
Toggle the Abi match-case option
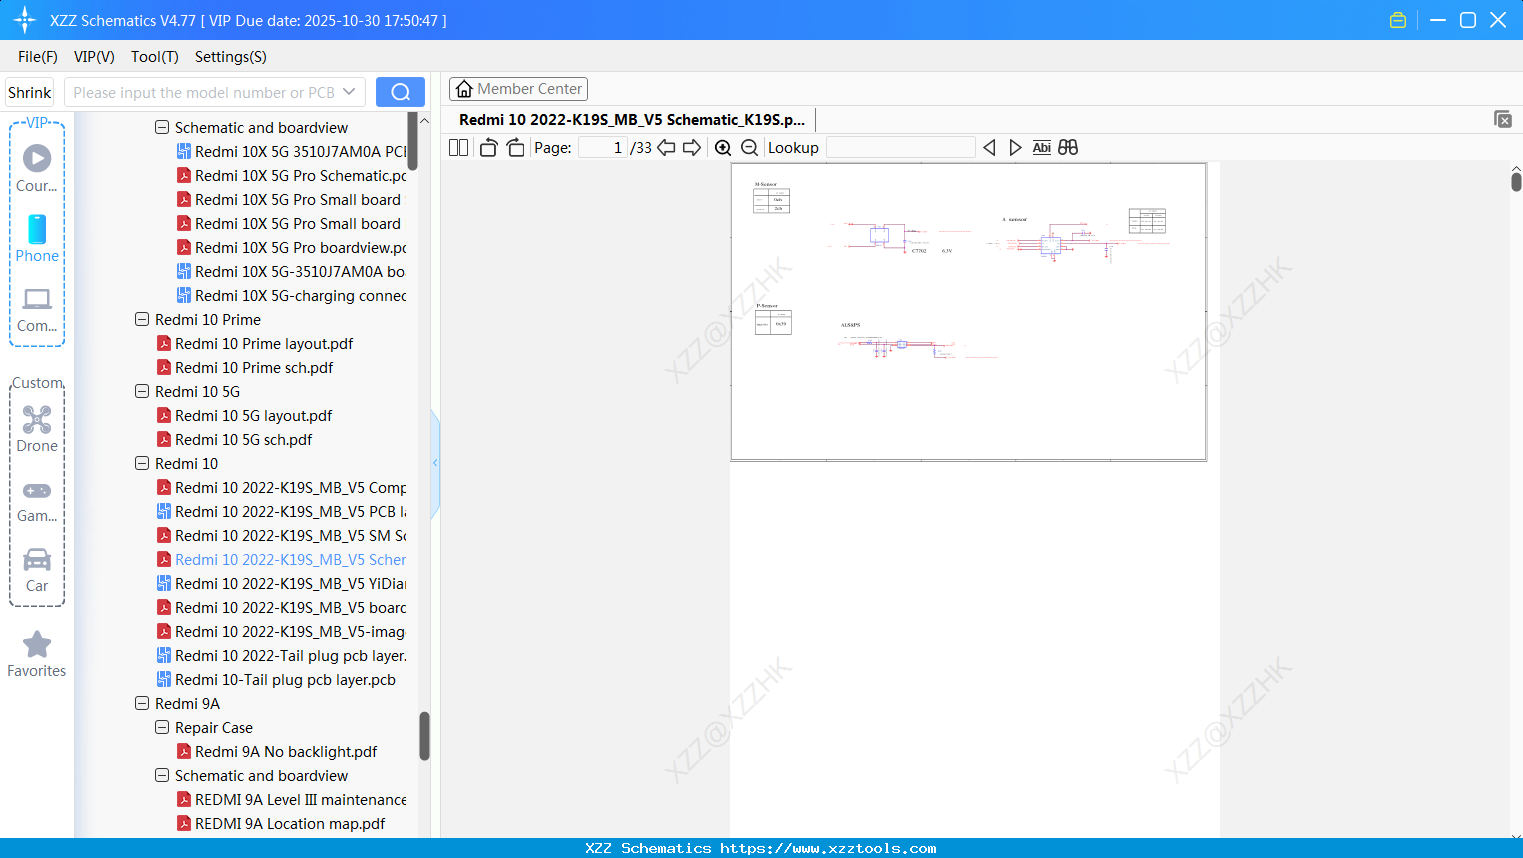(1041, 148)
